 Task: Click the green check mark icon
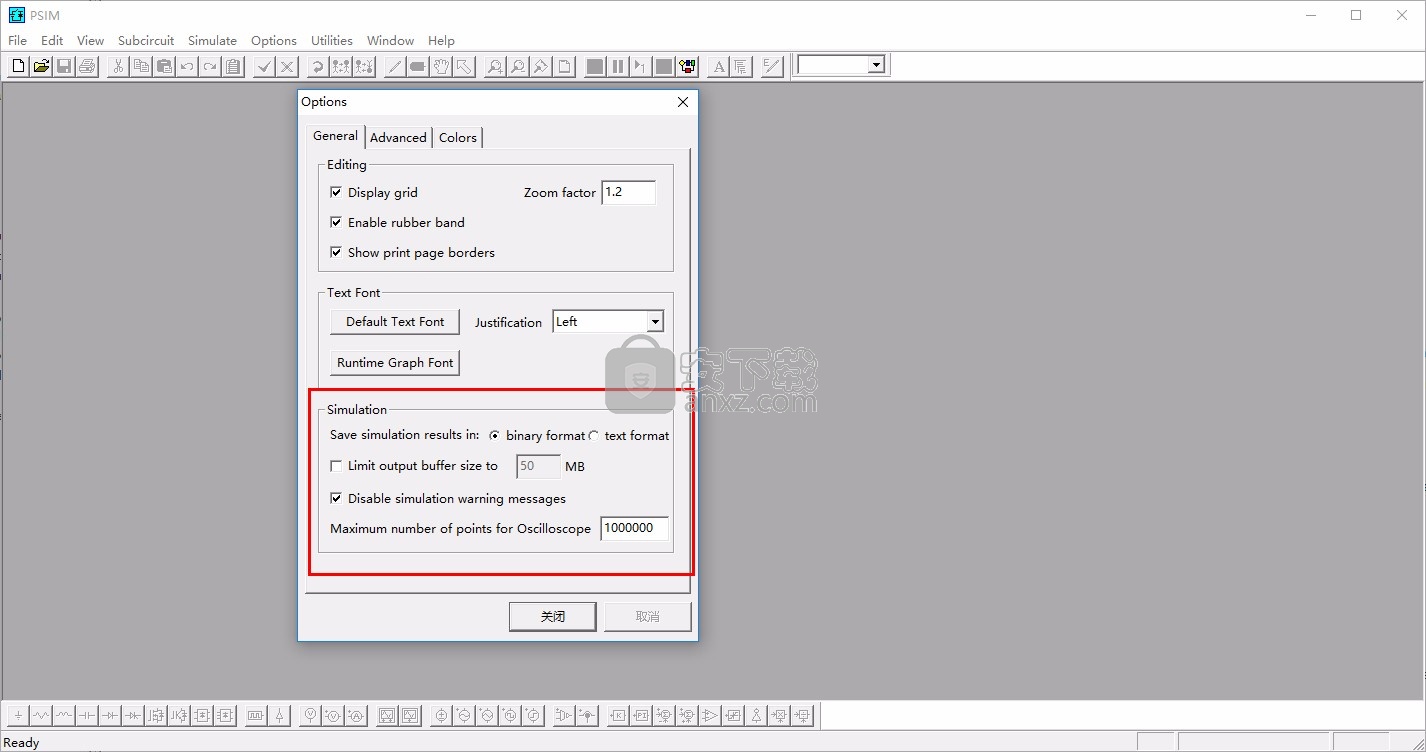[264, 66]
